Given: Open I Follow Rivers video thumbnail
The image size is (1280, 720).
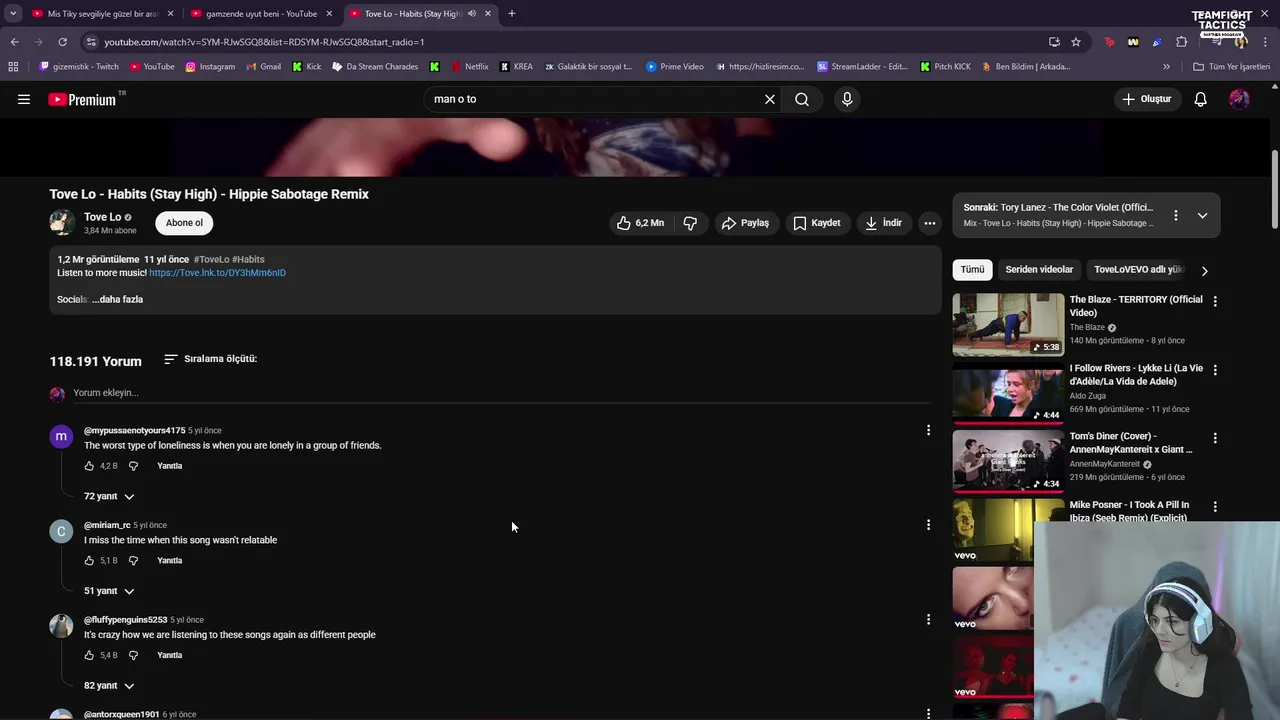Looking at the screenshot, I should (1008, 393).
